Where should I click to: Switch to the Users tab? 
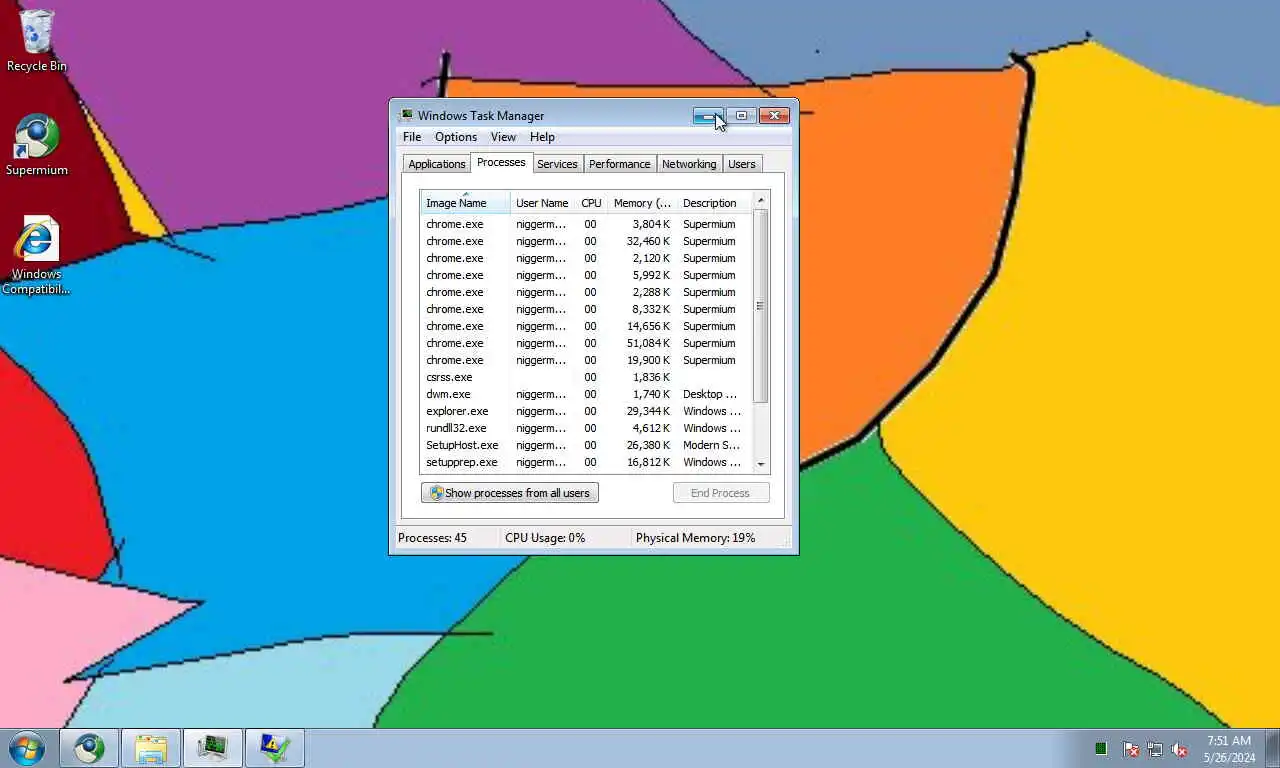point(742,164)
